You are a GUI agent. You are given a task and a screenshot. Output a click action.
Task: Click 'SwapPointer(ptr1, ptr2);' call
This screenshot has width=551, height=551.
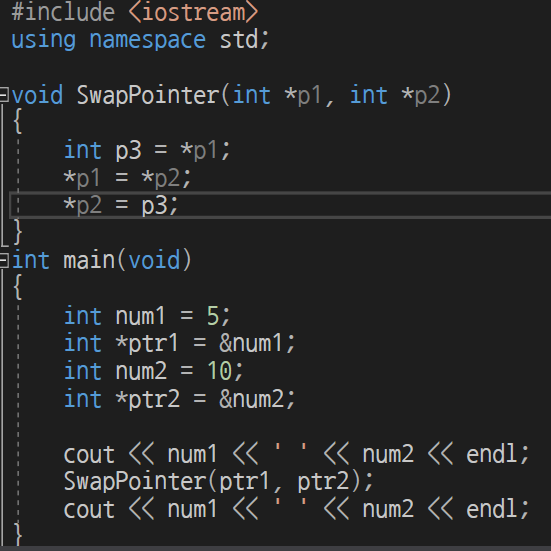(218, 481)
